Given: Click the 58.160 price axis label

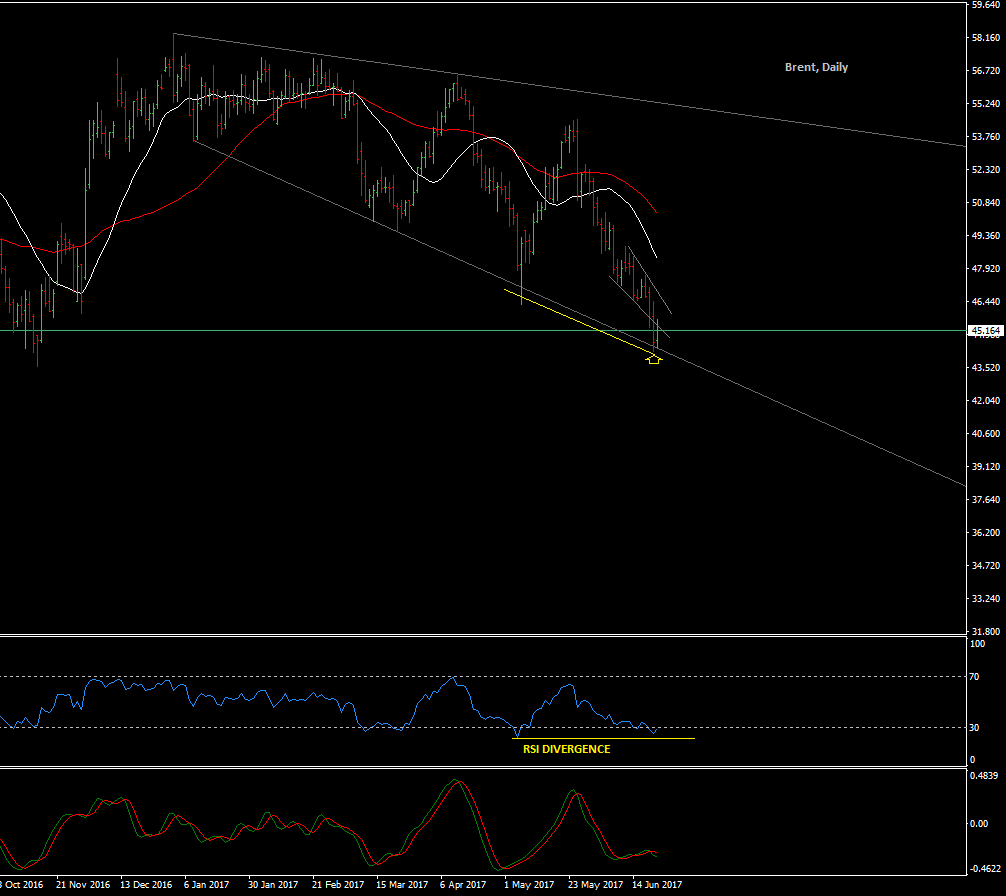Looking at the screenshot, I should point(986,38).
